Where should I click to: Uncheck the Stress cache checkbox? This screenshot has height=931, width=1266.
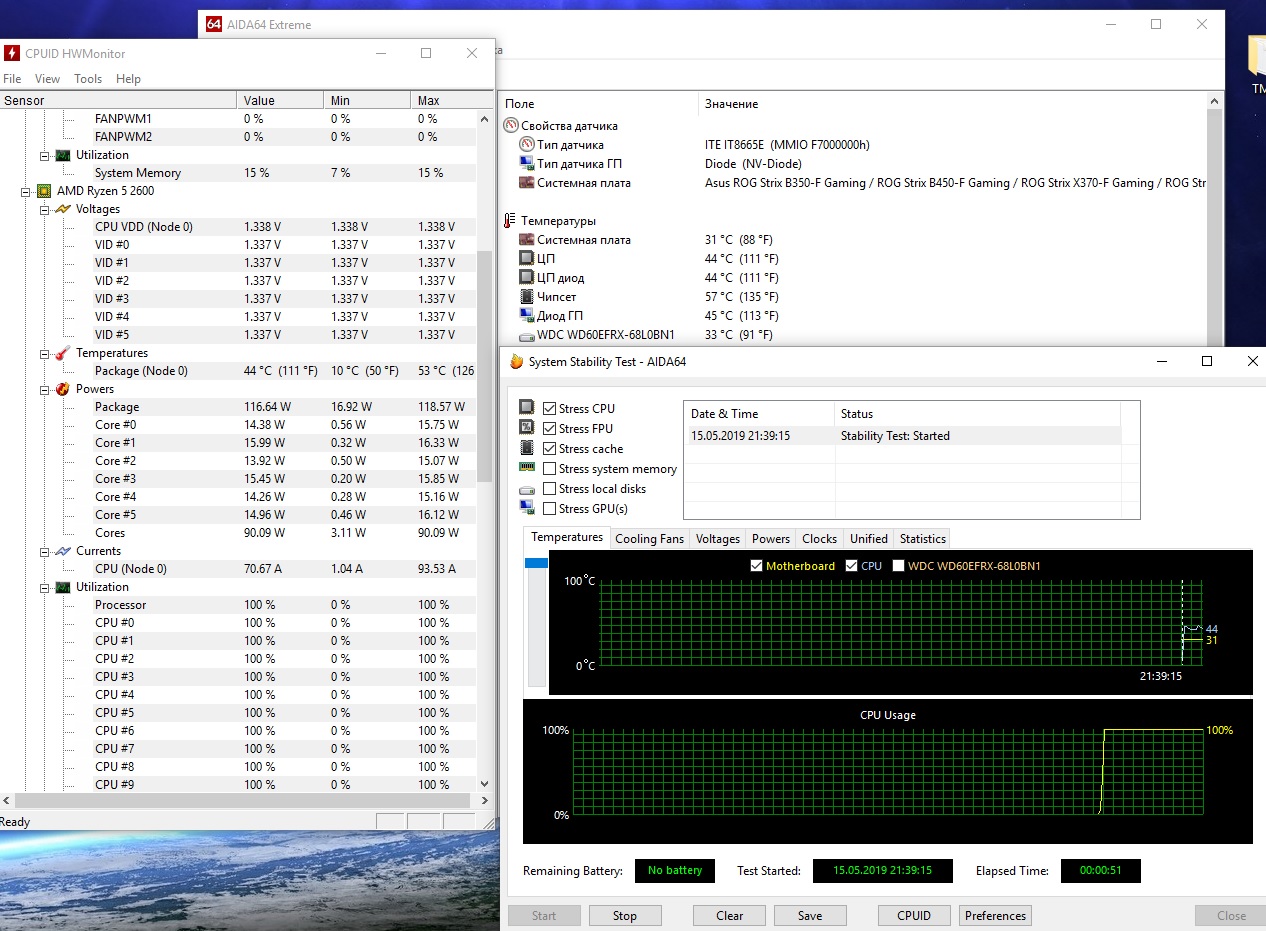click(549, 448)
